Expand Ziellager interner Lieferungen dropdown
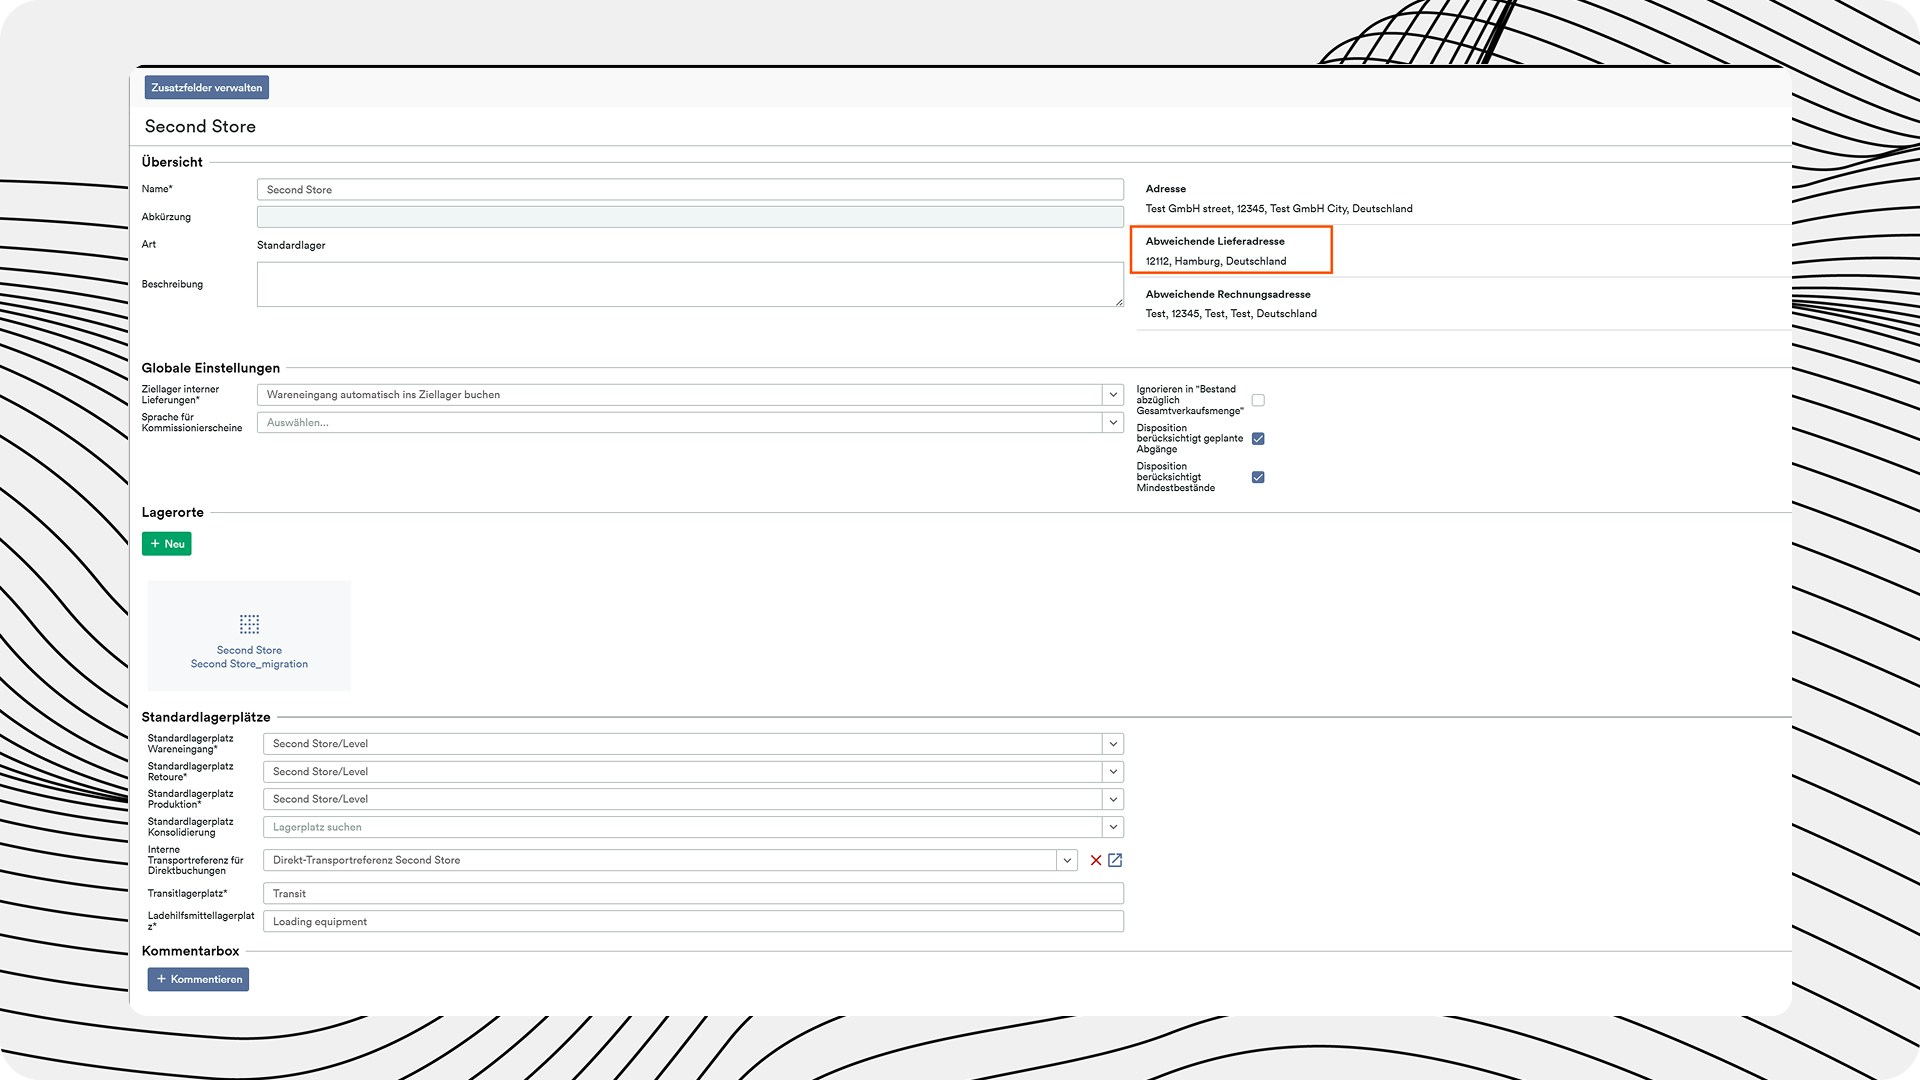This screenshot has height=1080, width=1920. (1113, 395)
